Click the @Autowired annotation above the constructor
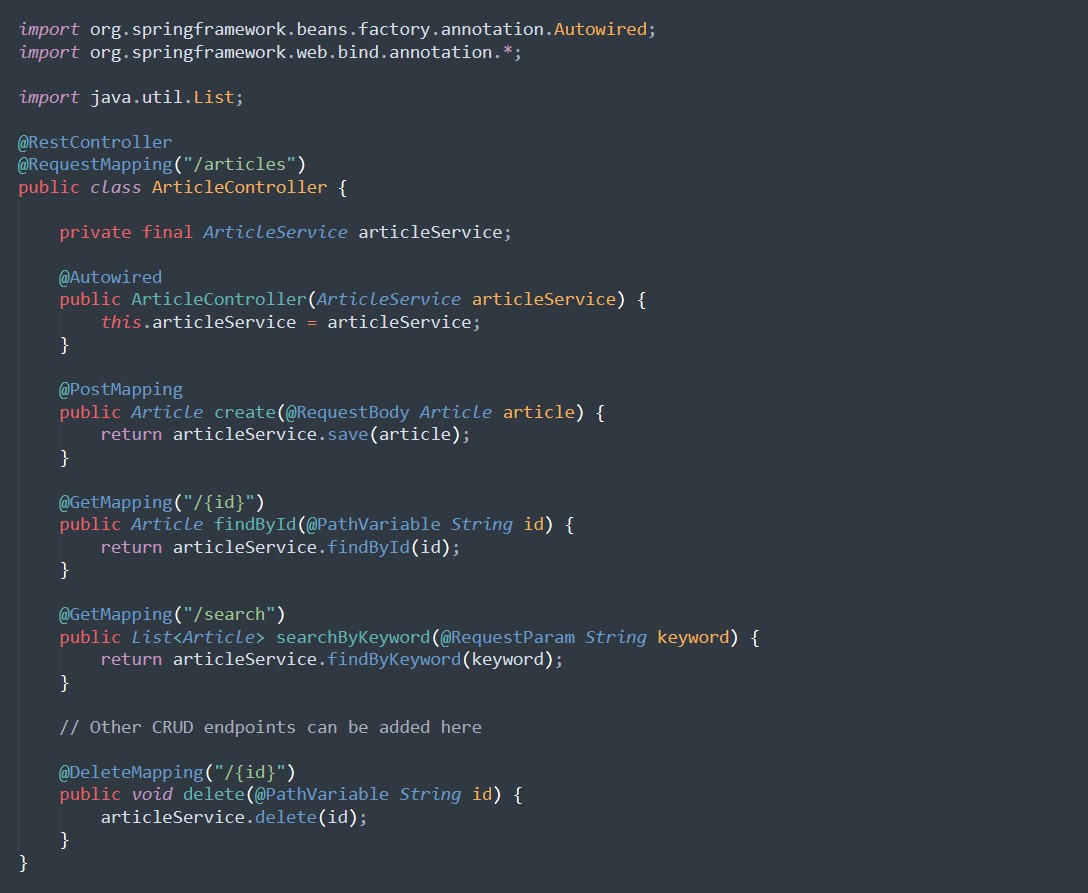The image size is (1088, 893). click(x=110, y=277)
